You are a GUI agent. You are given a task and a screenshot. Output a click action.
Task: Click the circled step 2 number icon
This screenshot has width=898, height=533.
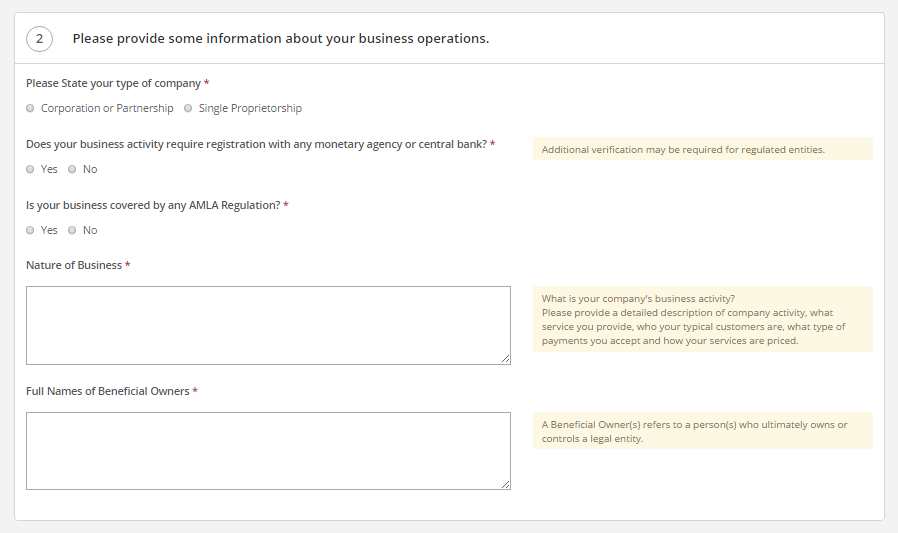[40, 38]
